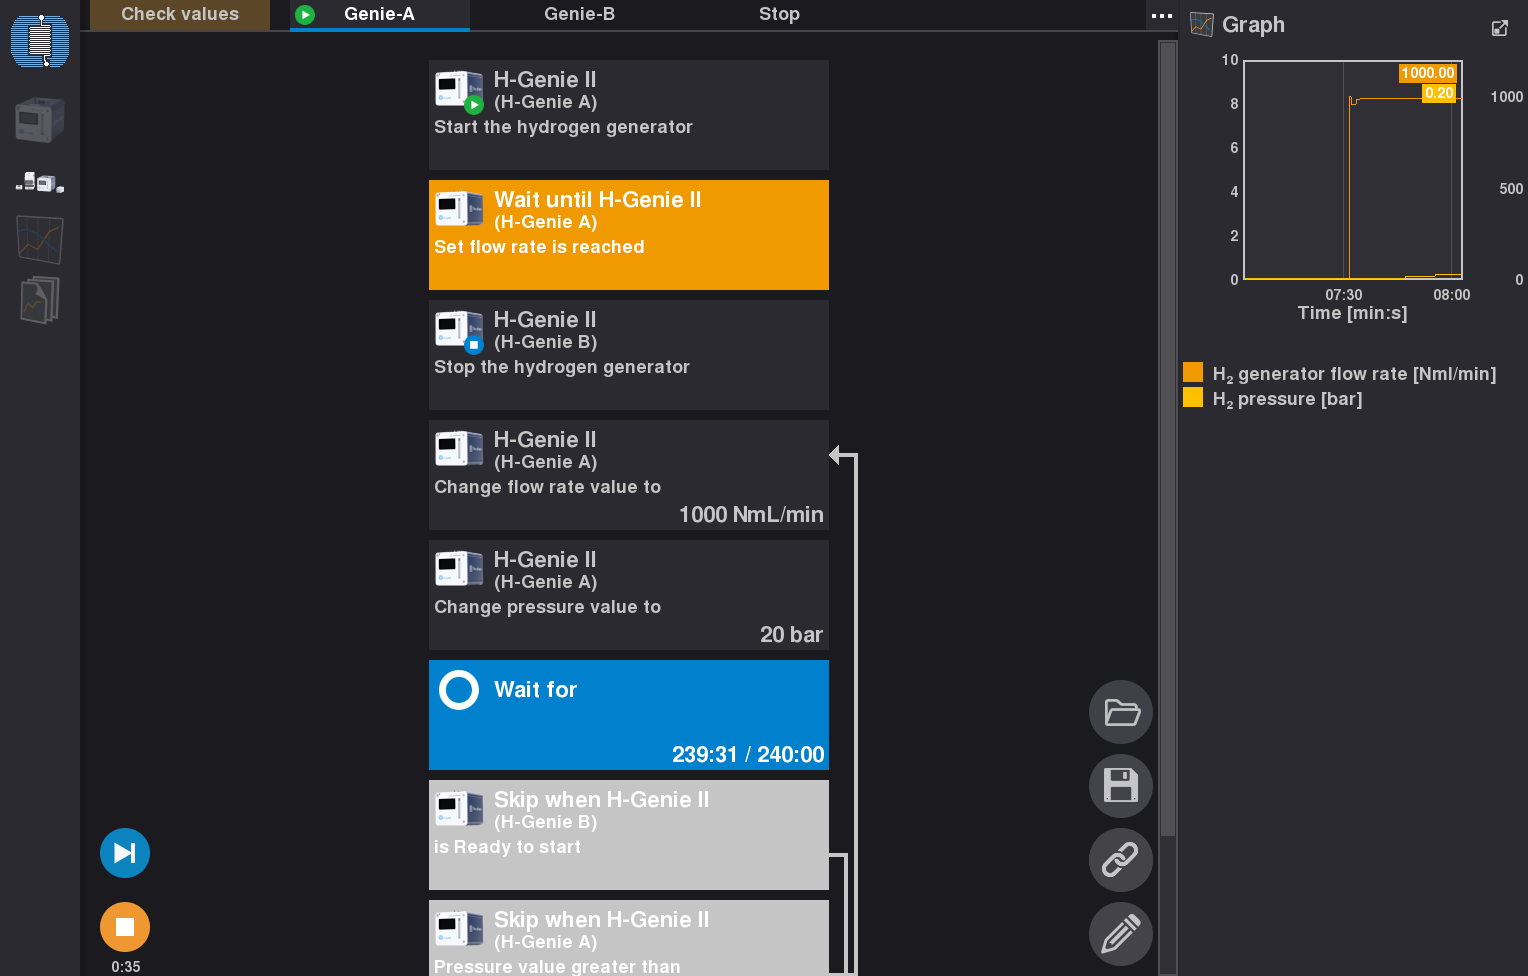Open a saved sequence with folder icon
This screenshot has width=1528, height=976.
(1121, 712)
